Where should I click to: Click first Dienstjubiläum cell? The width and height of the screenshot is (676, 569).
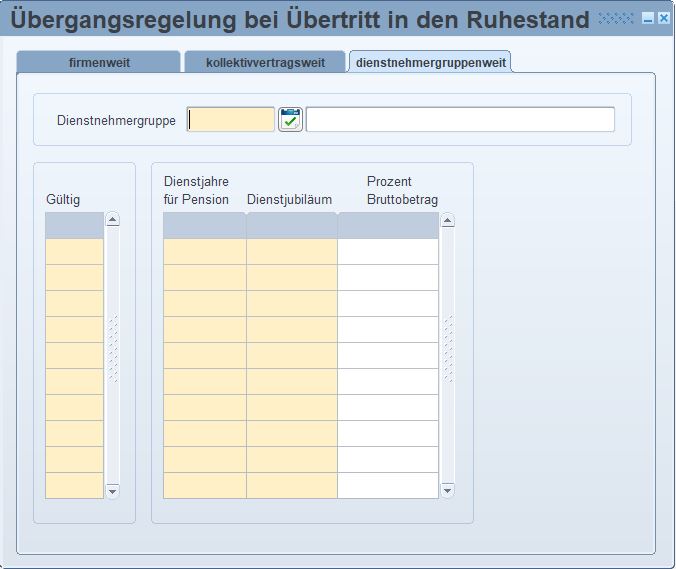coord(291,251)
